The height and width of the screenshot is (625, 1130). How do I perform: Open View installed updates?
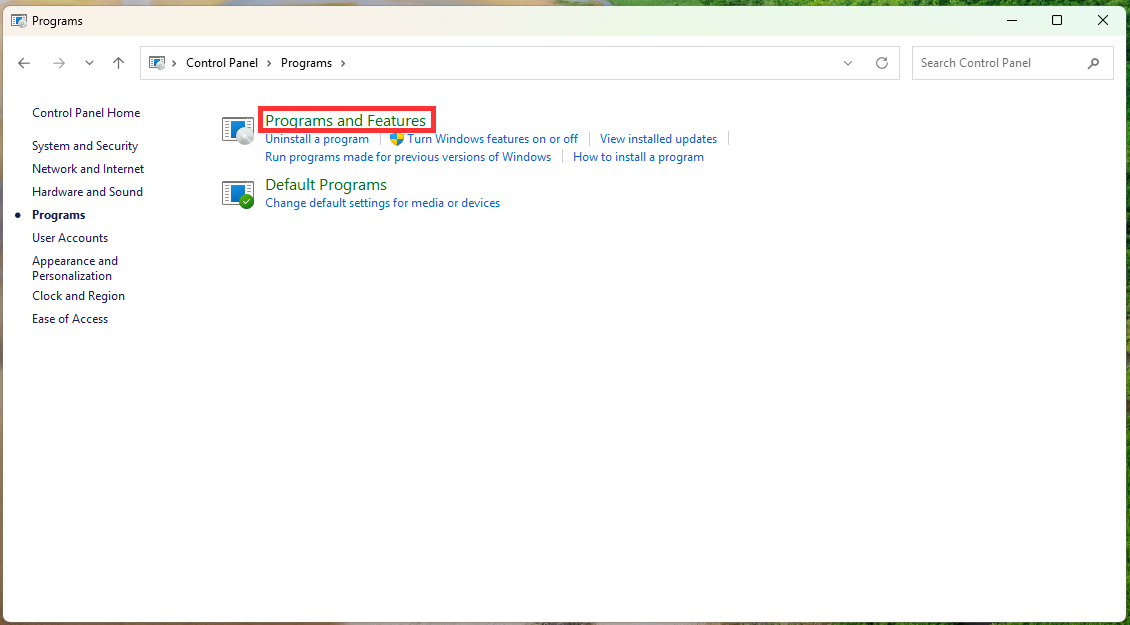659,139
